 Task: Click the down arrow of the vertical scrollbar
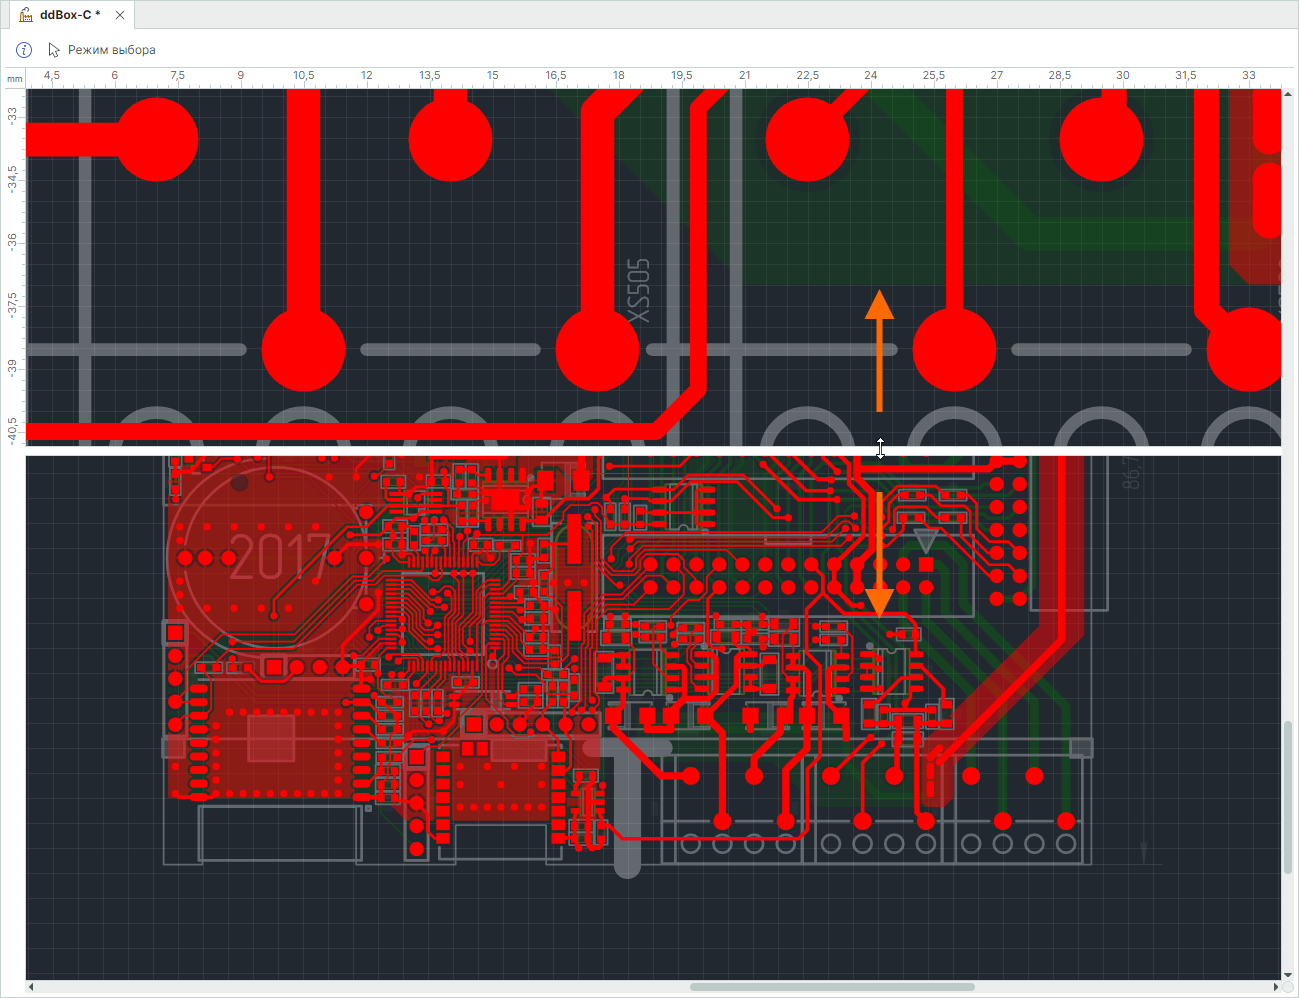[1288, 975]
